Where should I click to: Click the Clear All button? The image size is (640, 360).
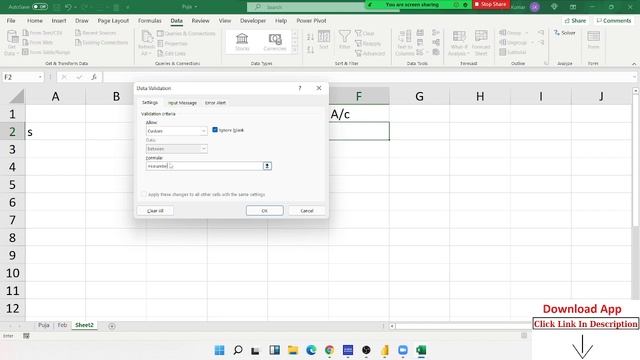tap(155, 211)
